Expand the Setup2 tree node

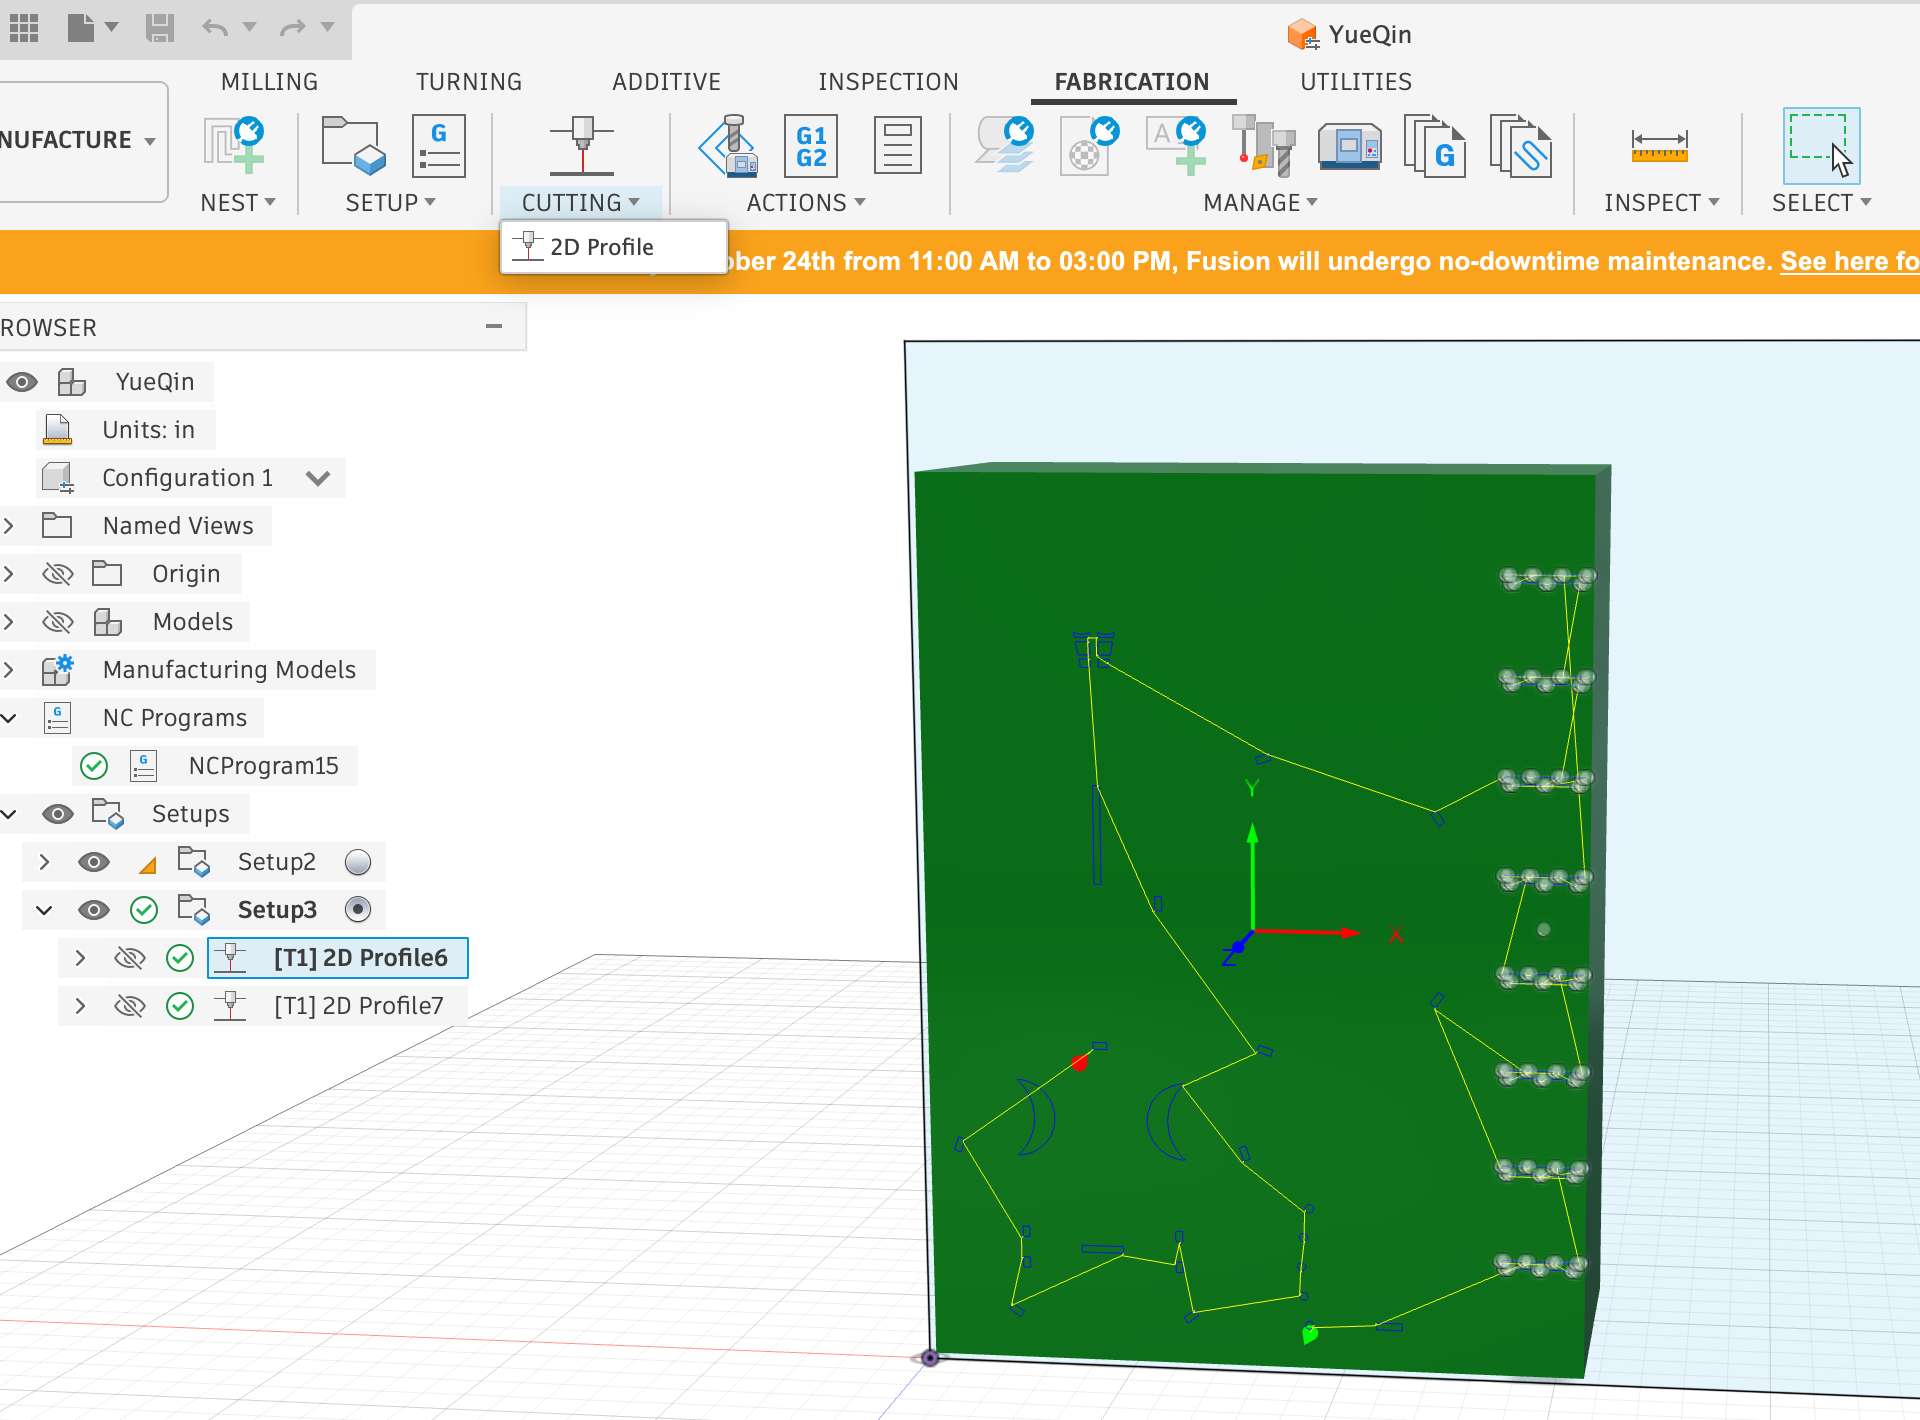44,862
